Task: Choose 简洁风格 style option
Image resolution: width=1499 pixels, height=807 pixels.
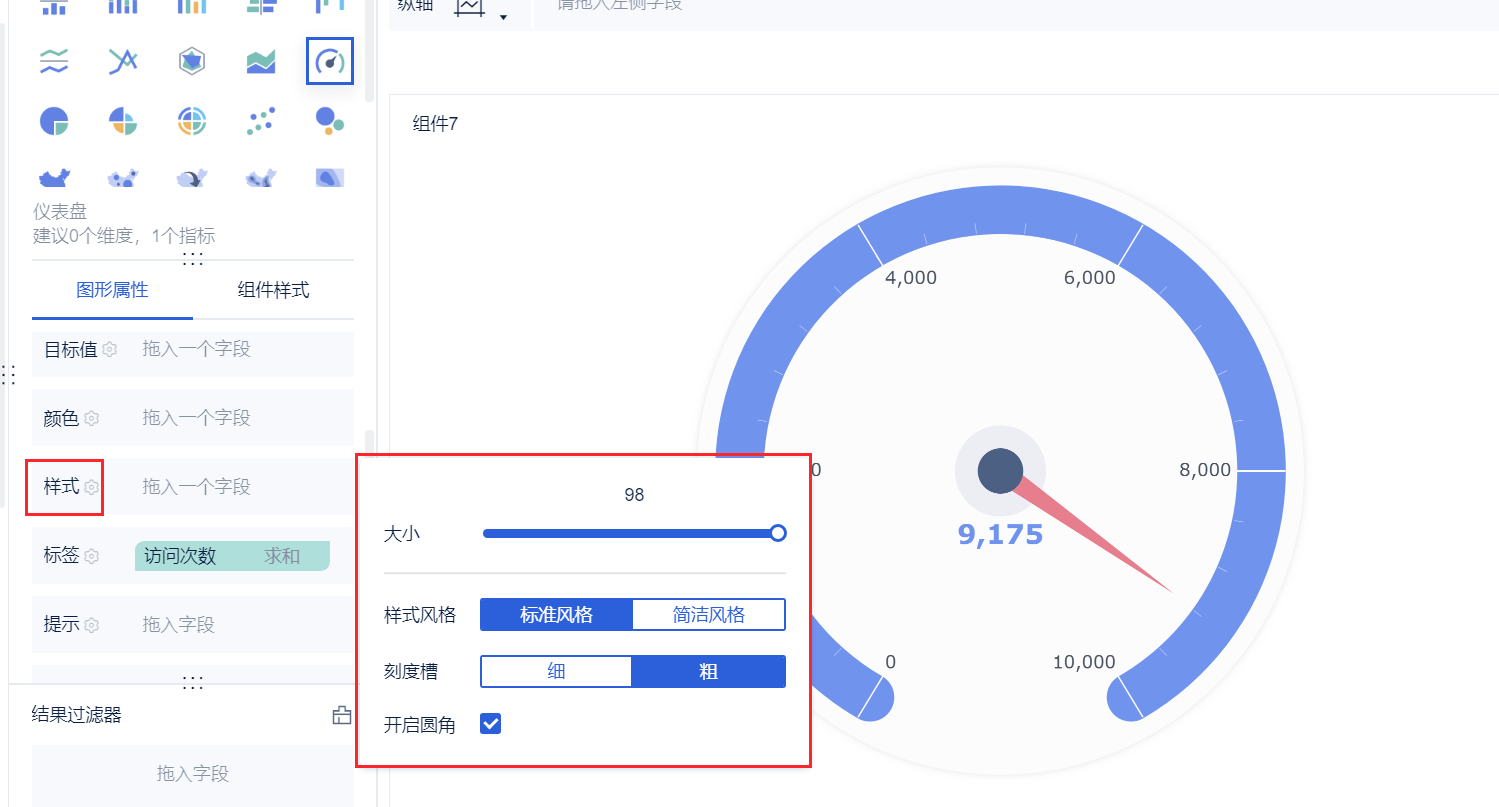Action: click(709, 615)
